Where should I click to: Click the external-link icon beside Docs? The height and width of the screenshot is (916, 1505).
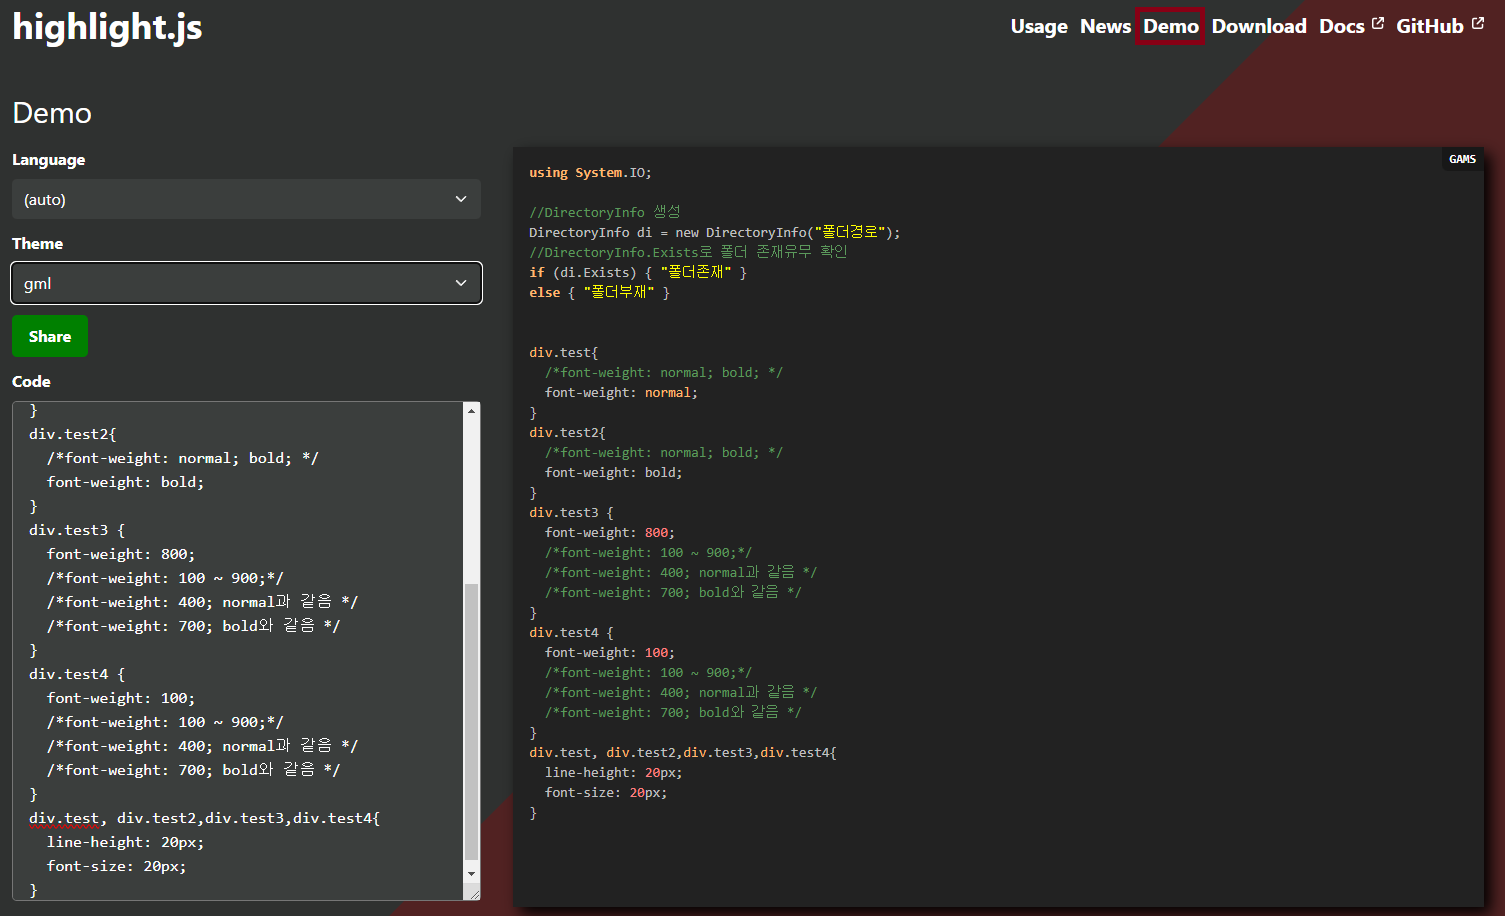[x=1378, y=23]
